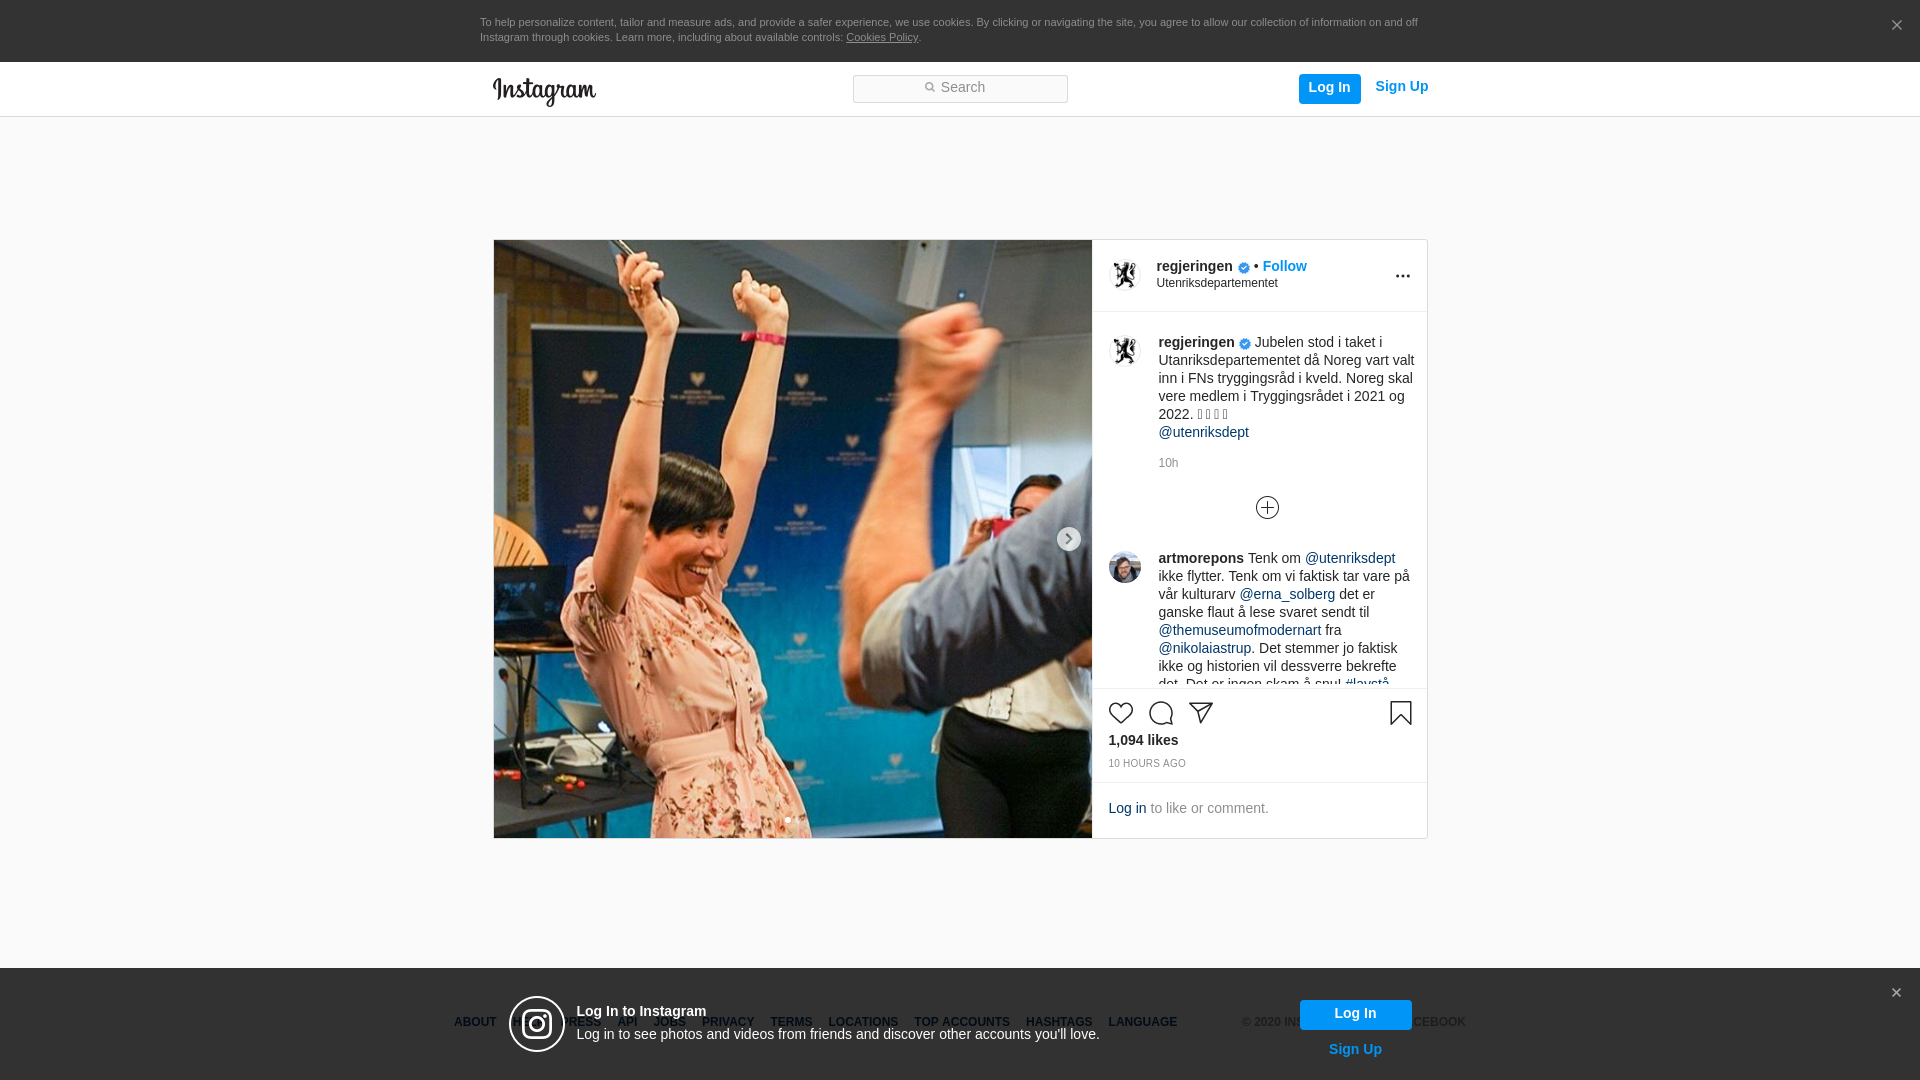Image resolution: width=1920 pixels, height=1080 pixels.
Task: Click the 10h timestamp under caption
Action: tap(1168, 463)
